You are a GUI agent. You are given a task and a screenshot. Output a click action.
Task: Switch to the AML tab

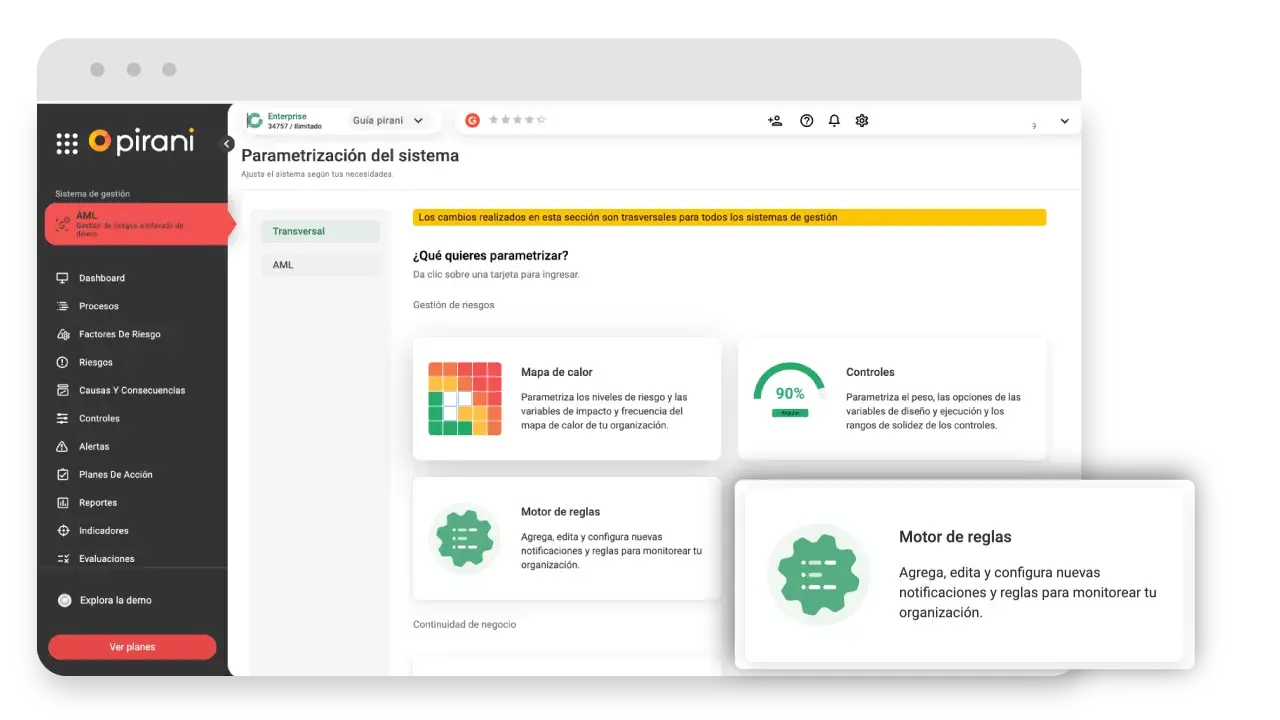[320, 265]
